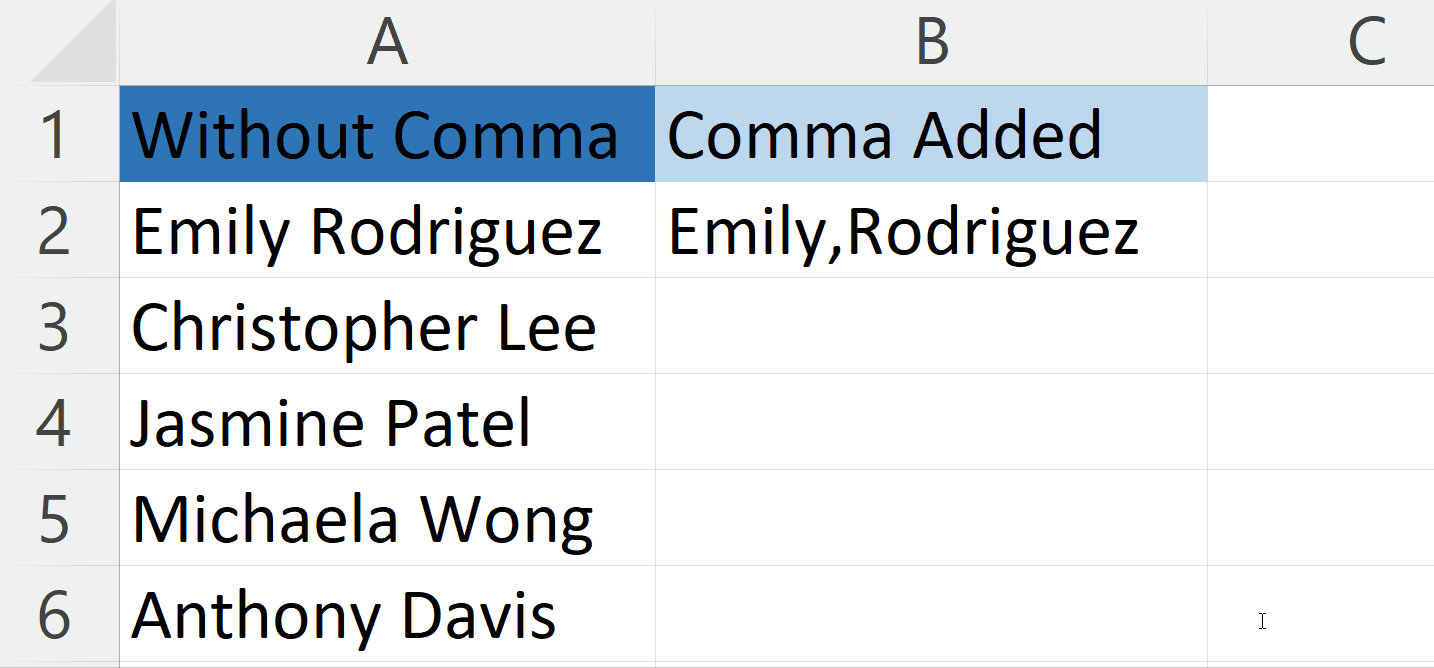Select row 4 header
The height and width of the screenshot is (668, 1434).
click(59, 422)
